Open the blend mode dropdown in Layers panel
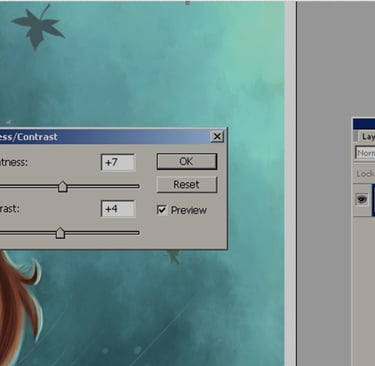Image resolution: width=375 pixels, height=366 pixels. (365, 153)
